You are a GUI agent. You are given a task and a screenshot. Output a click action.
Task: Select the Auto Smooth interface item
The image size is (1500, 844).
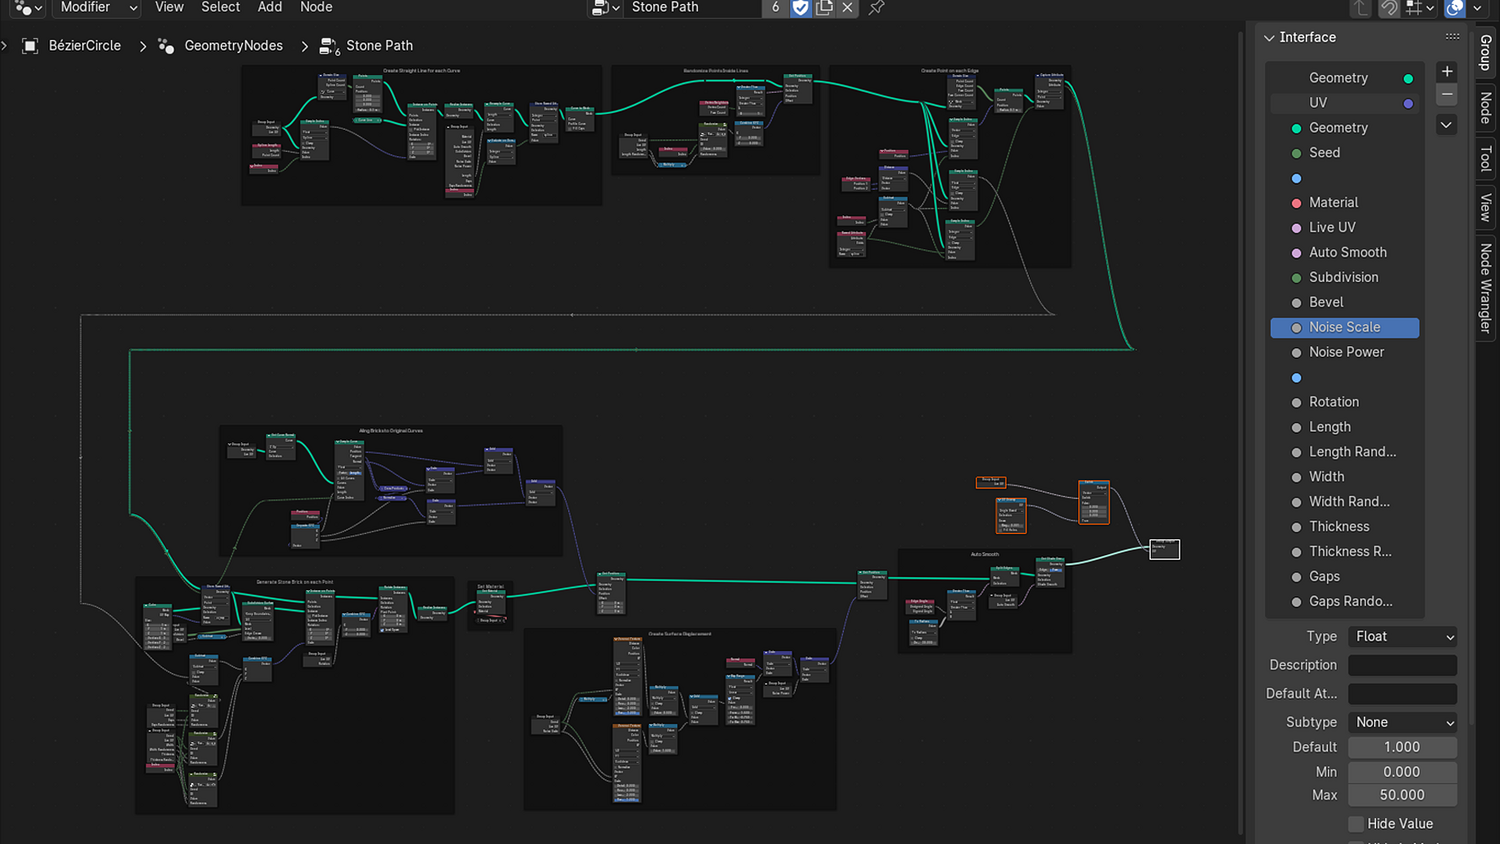(x=1345, y=253)
